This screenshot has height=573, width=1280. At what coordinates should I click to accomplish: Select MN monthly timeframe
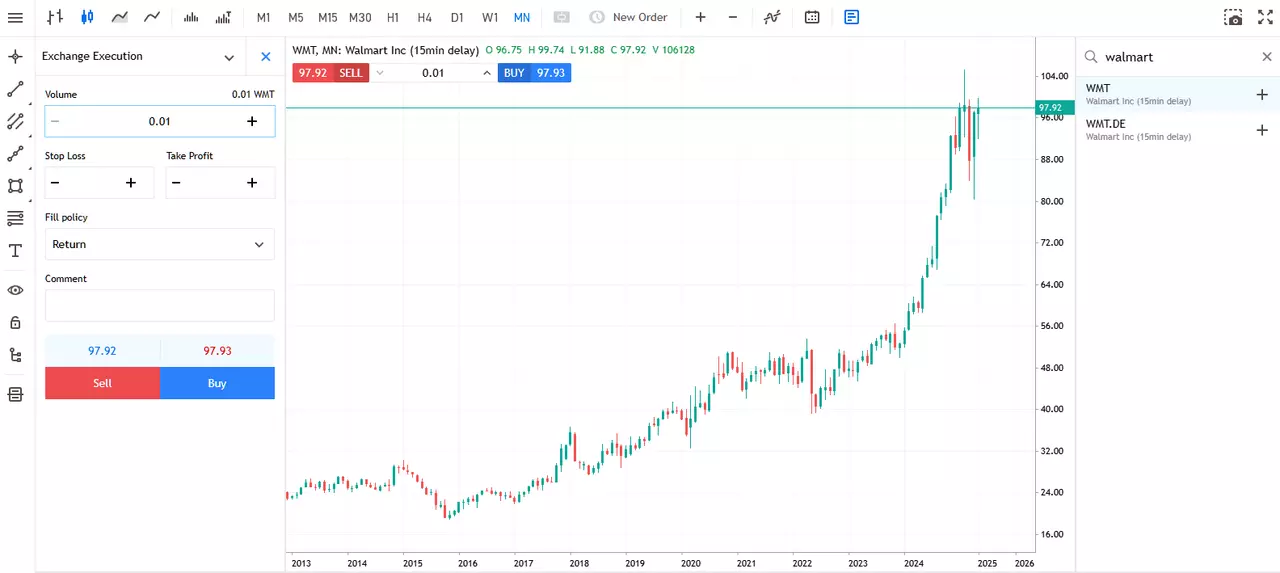[522, 17]
